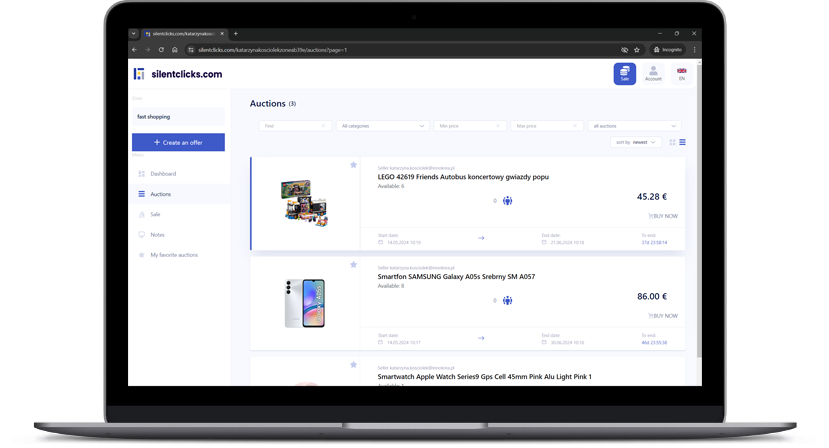Expand the all auctions filter dropdown
The width and height of the screenshot is (829, 448).
[x=634, y=126]
